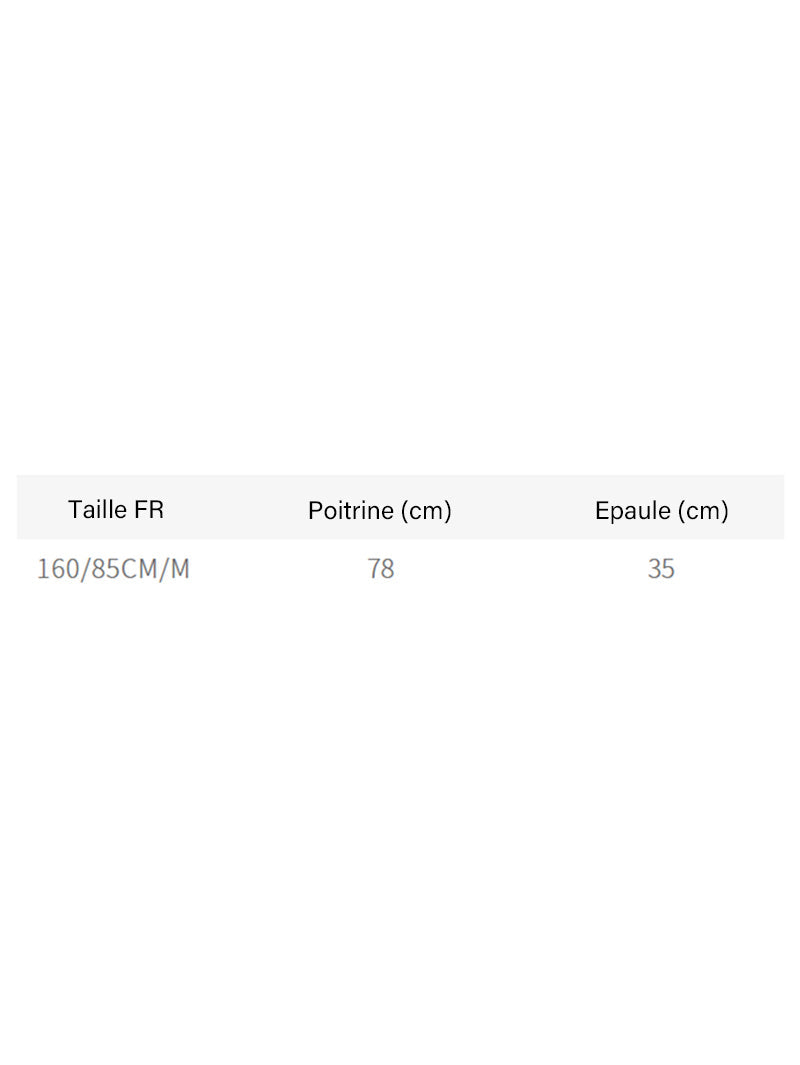800x1065 pixels.
Task: Click the "(cm)" unit after Epaule
Action: [703, 511]
